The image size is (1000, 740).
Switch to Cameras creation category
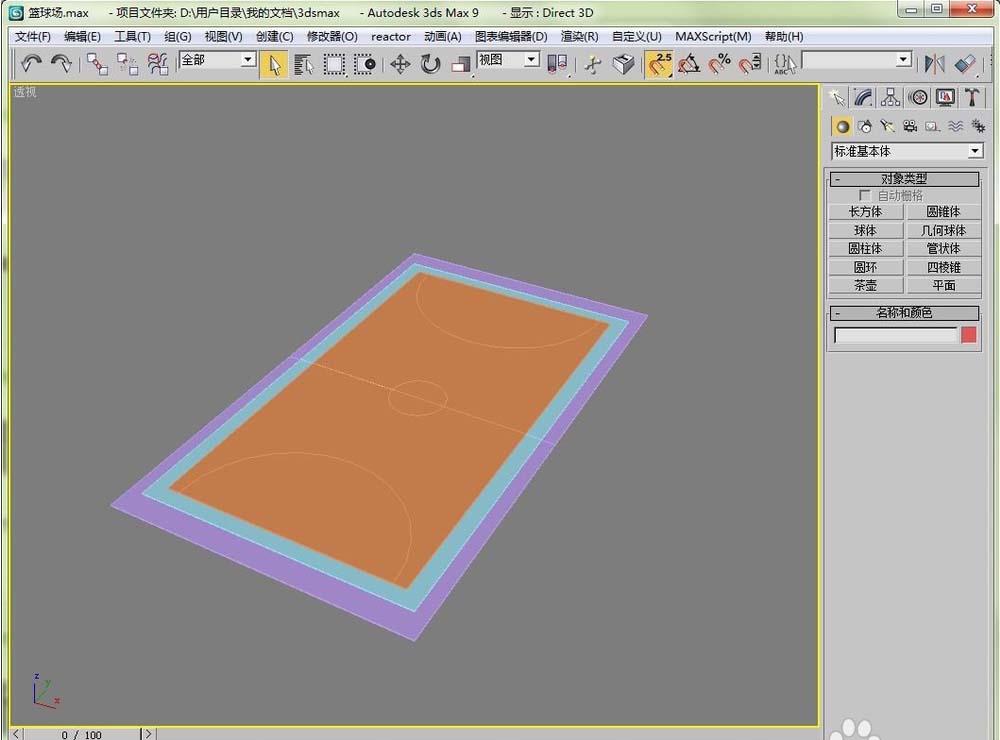[x=910, y=126]
